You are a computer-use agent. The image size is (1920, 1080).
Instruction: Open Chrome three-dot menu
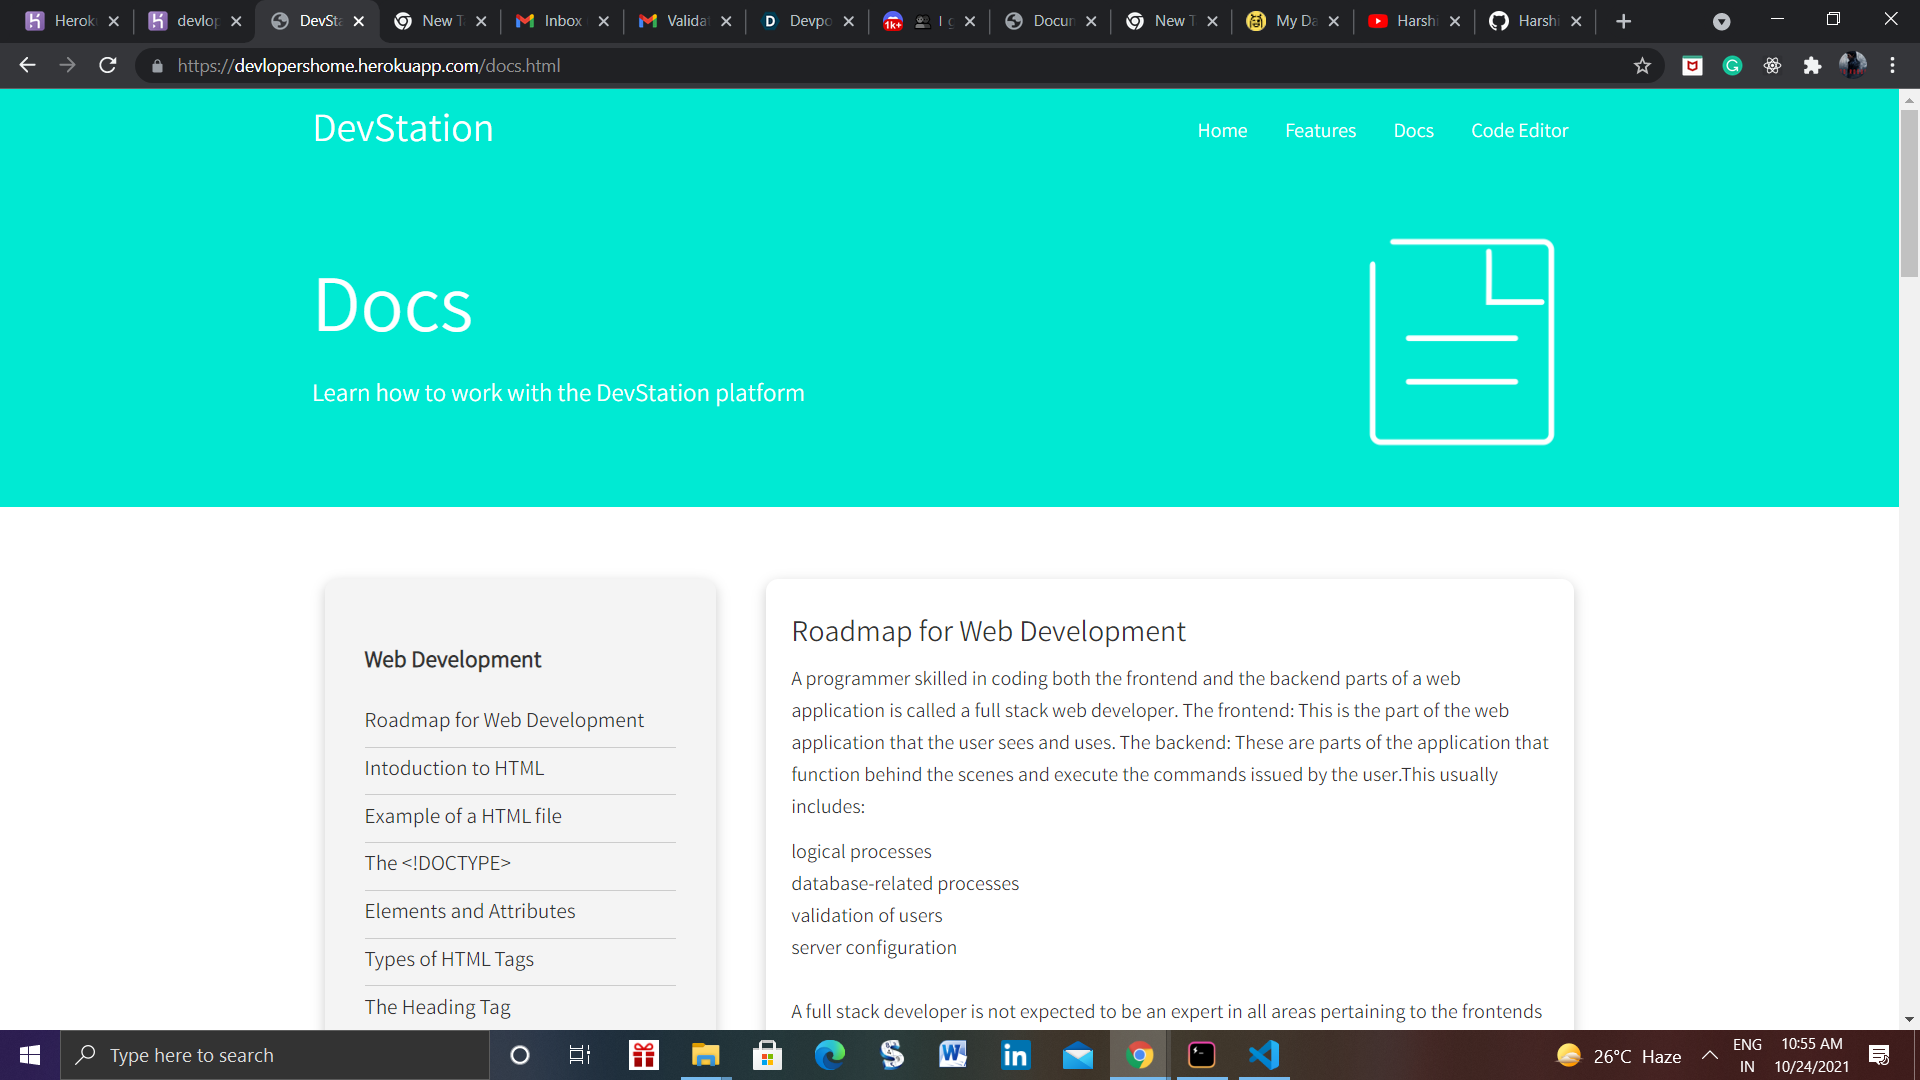(1892, 66)
